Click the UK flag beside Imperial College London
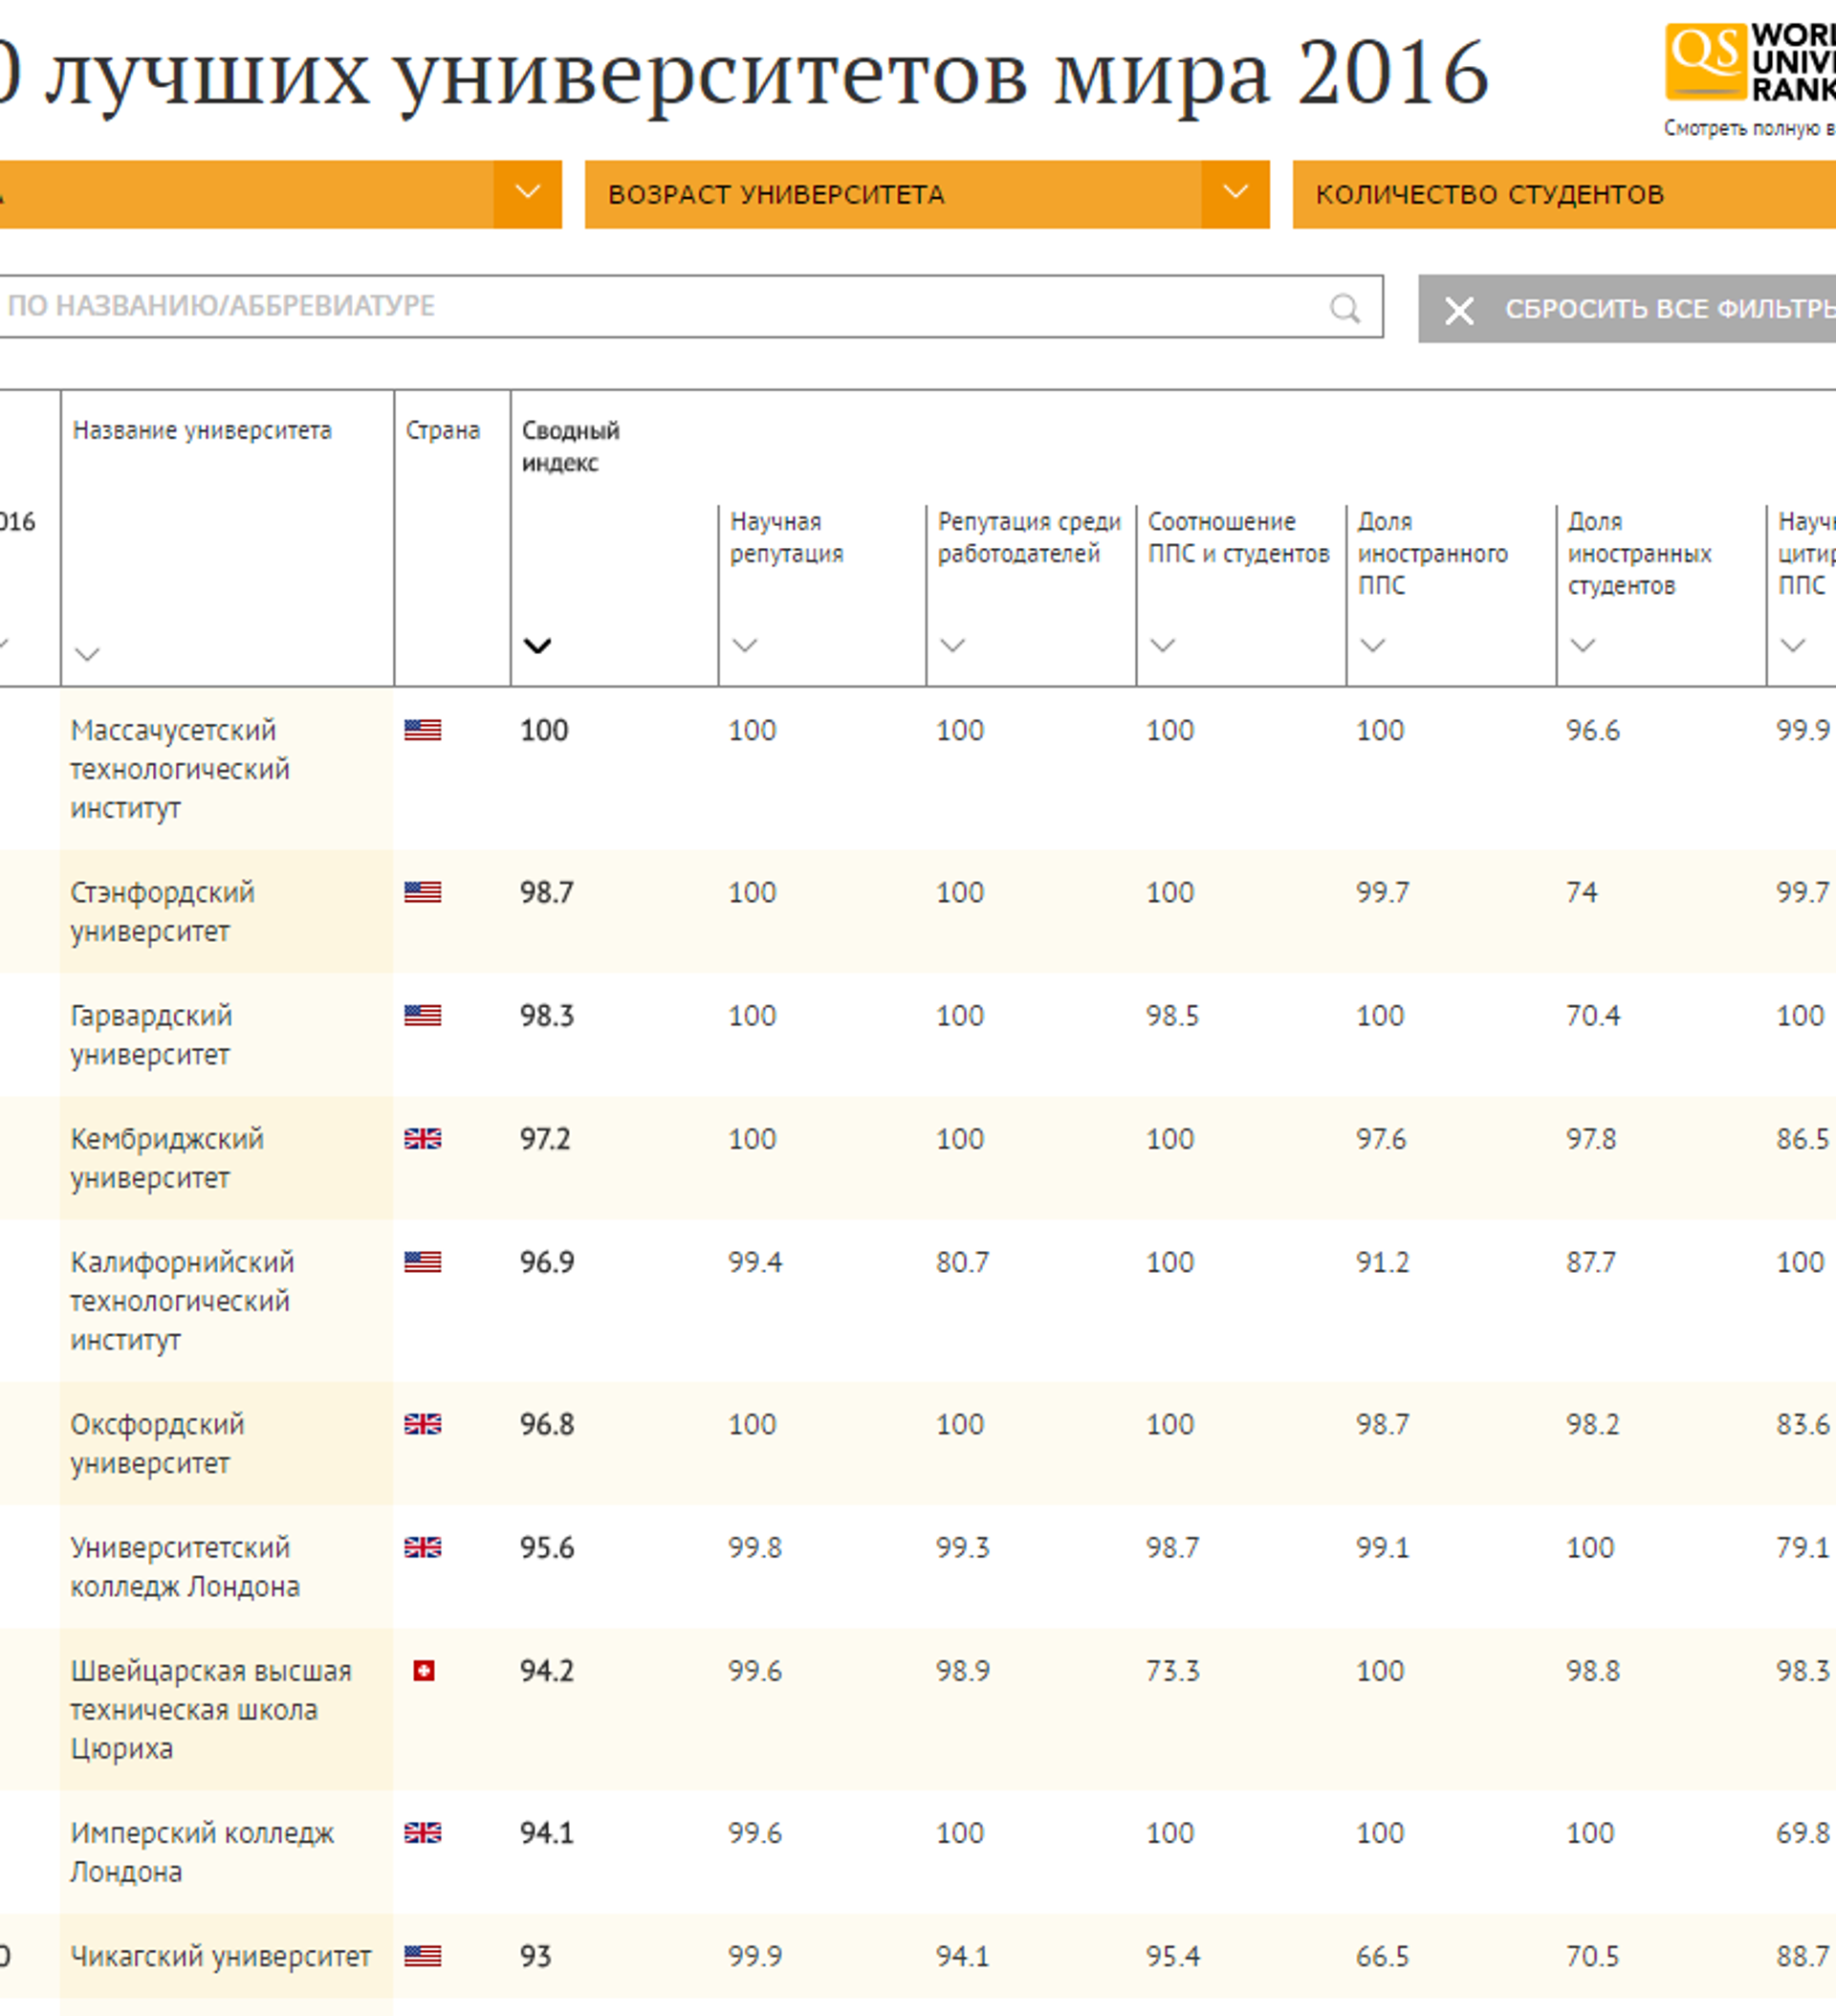The height and width of the screenshot is (2016, 1836). point(422,1833)
